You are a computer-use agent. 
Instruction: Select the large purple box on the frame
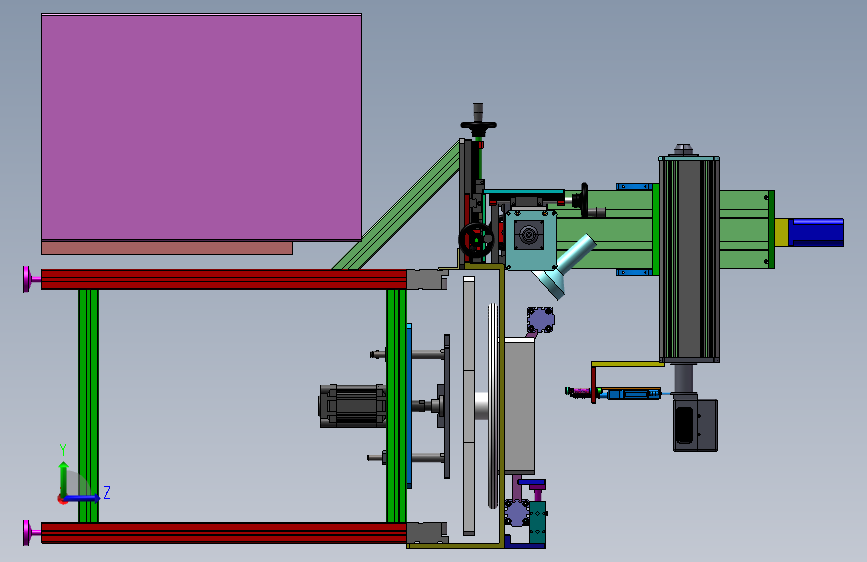tap(201, 127)
